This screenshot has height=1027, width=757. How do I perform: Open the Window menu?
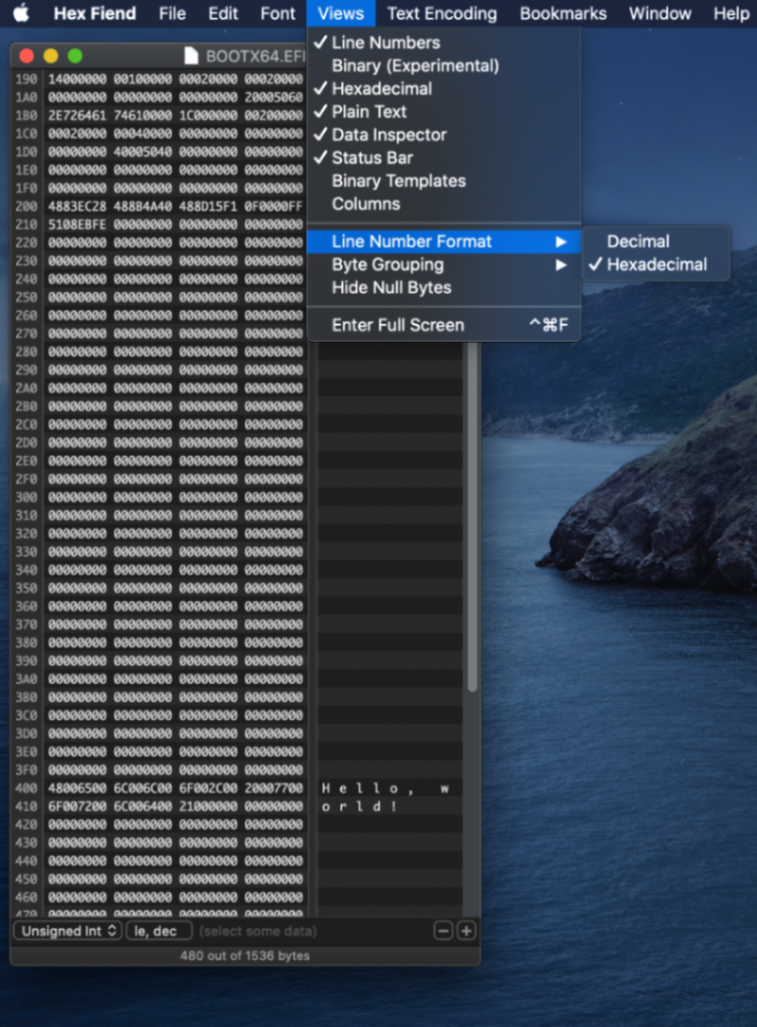[x=660, y=13]
